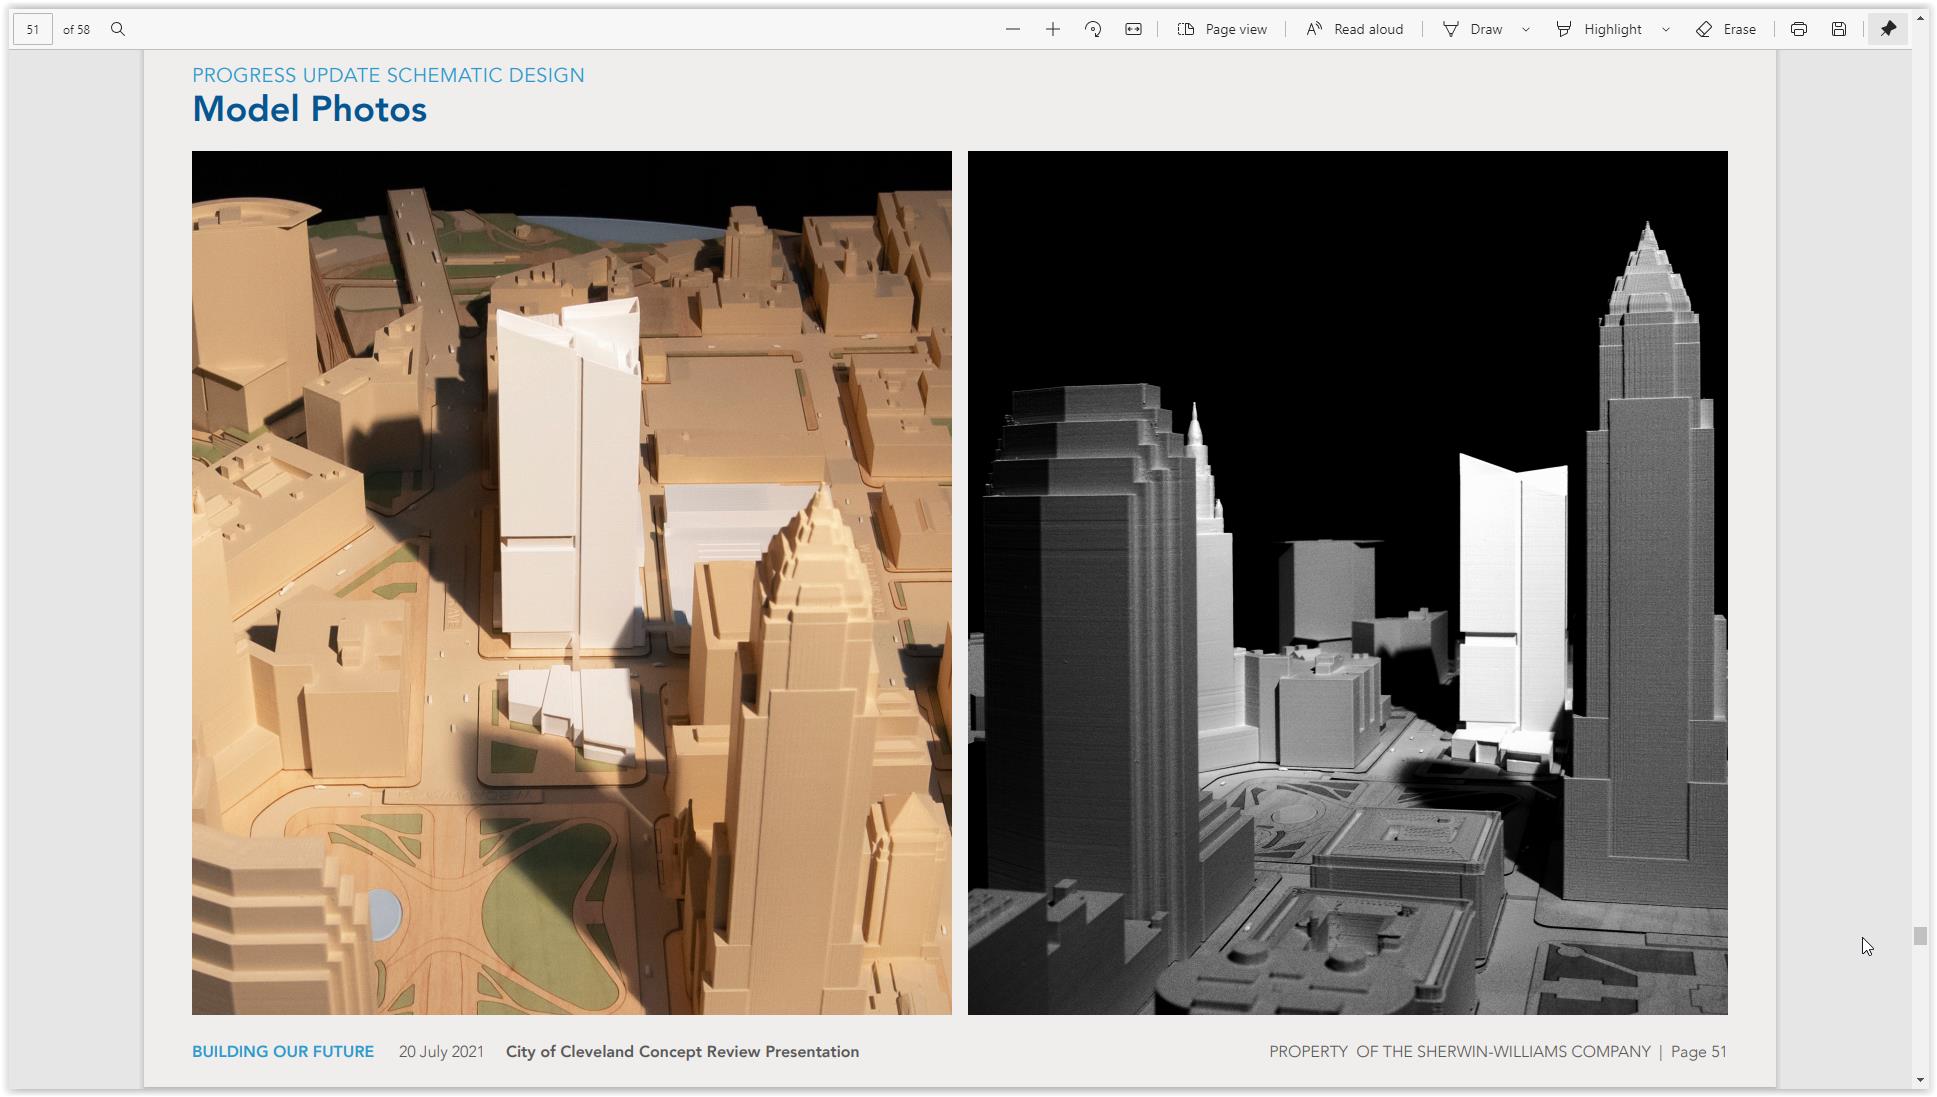The image size is (1937, 1097).
Task: Click the "Page 51" footer label
Action: tap(1699, 1052)
